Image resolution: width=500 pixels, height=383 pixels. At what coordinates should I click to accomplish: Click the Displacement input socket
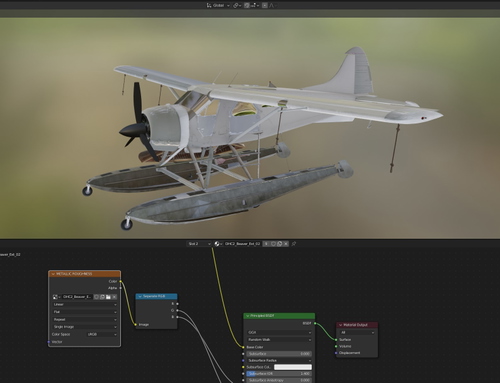(336, 353)
